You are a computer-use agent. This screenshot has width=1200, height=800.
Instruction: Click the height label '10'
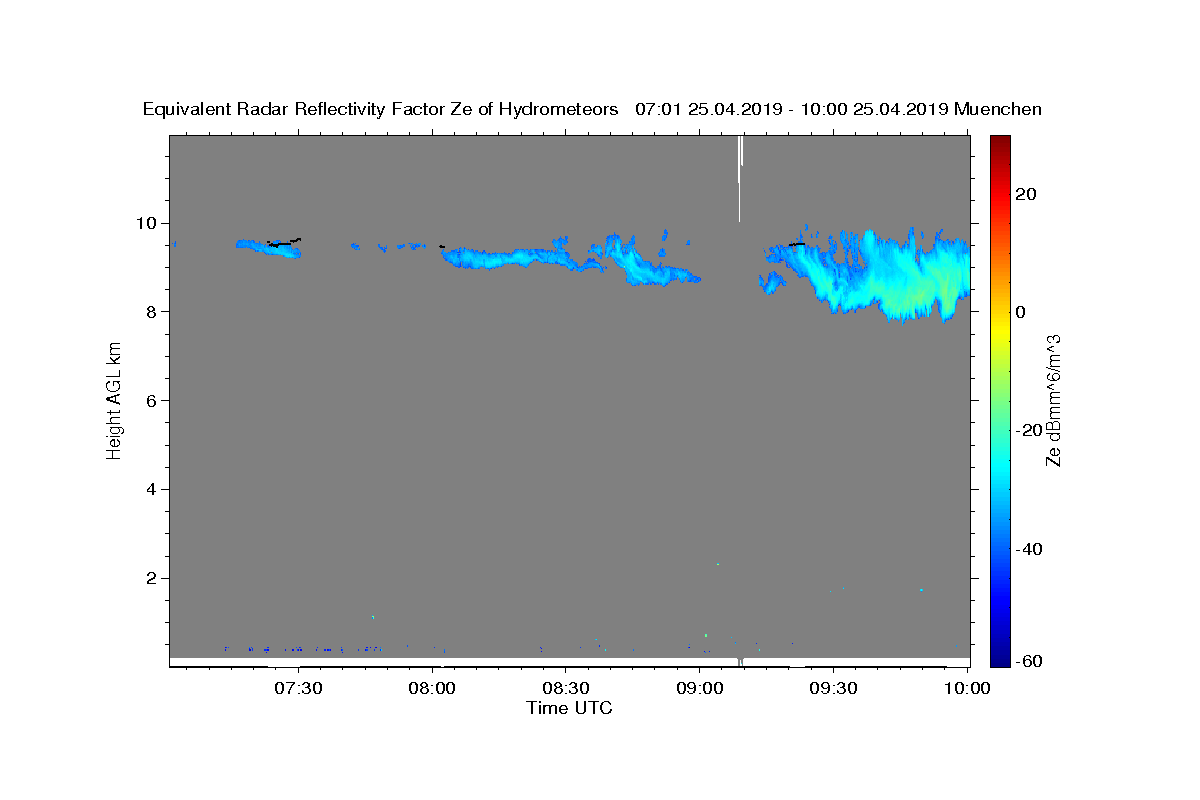(148, 223)
